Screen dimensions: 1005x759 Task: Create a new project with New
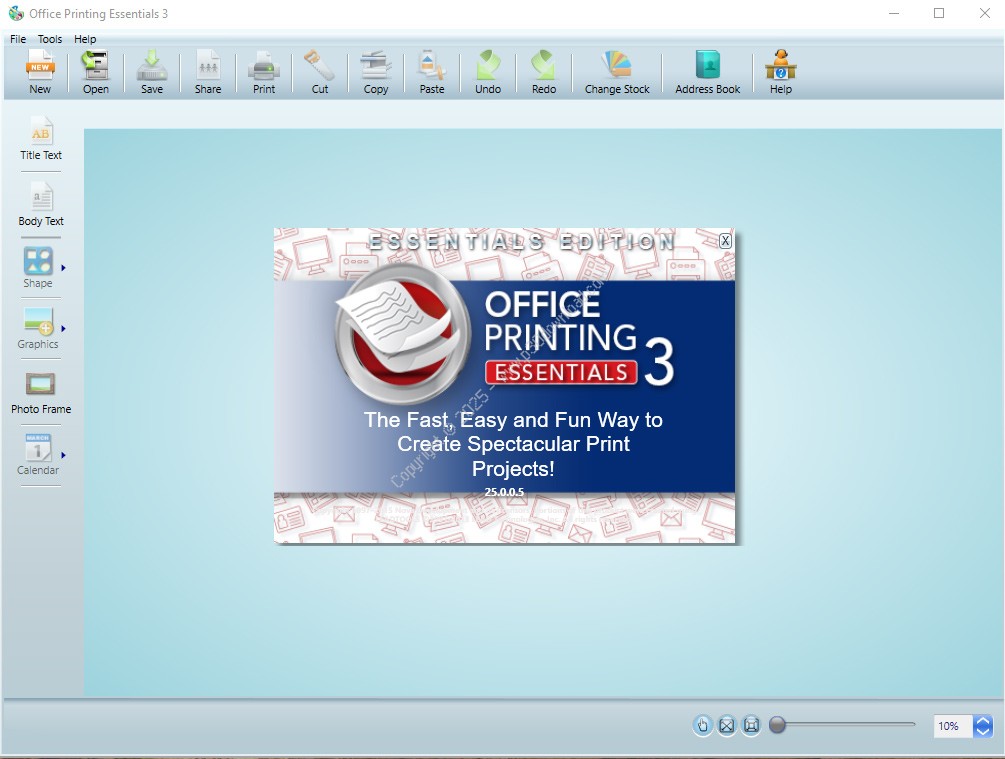(40, 72)
